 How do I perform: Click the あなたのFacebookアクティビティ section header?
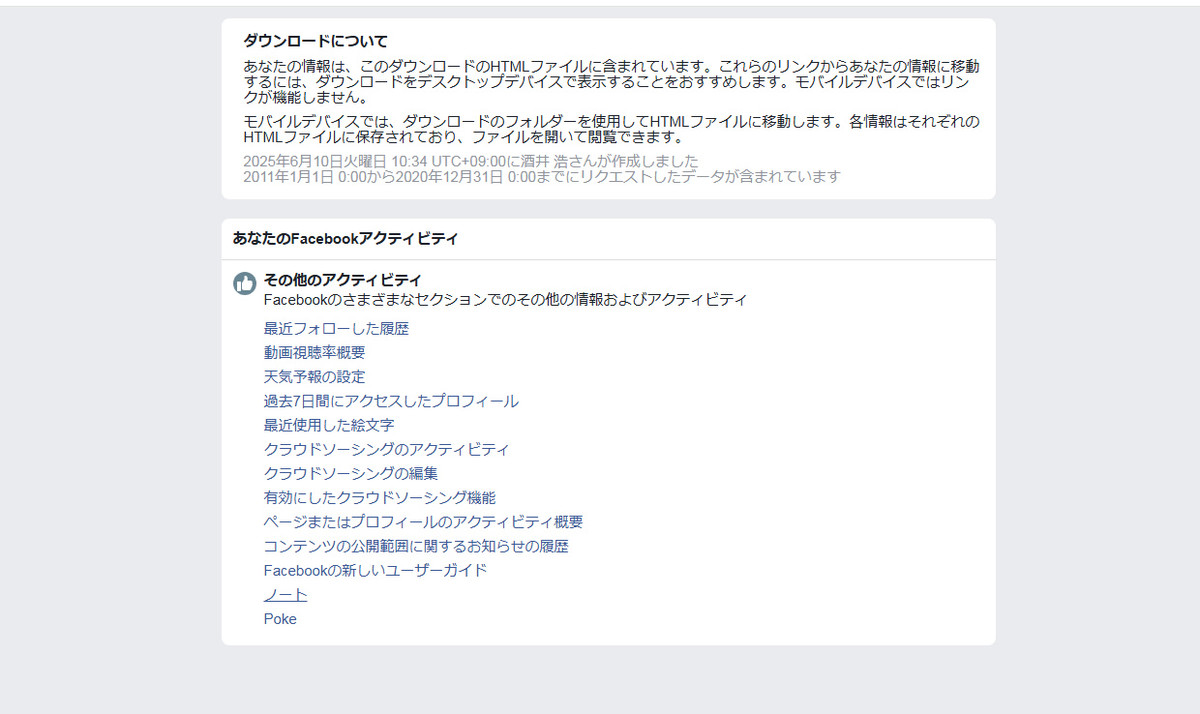click(345, 238)
